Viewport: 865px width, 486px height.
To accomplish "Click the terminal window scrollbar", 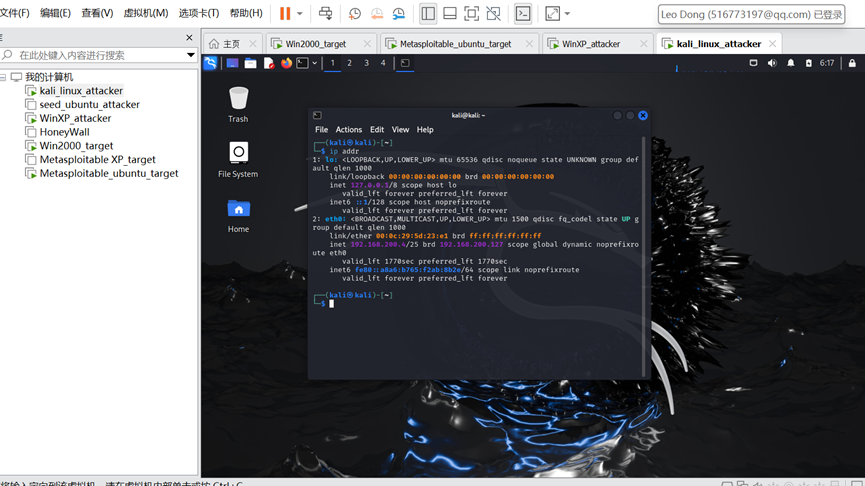I will [644, 257].
